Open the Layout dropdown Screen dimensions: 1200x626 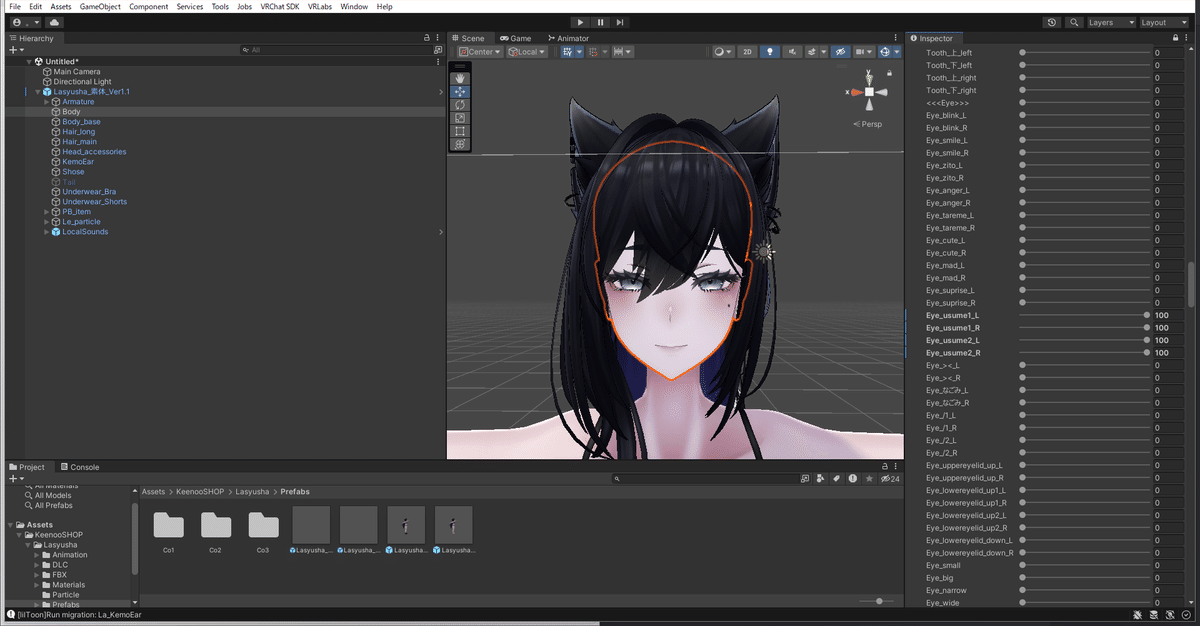1165,22
